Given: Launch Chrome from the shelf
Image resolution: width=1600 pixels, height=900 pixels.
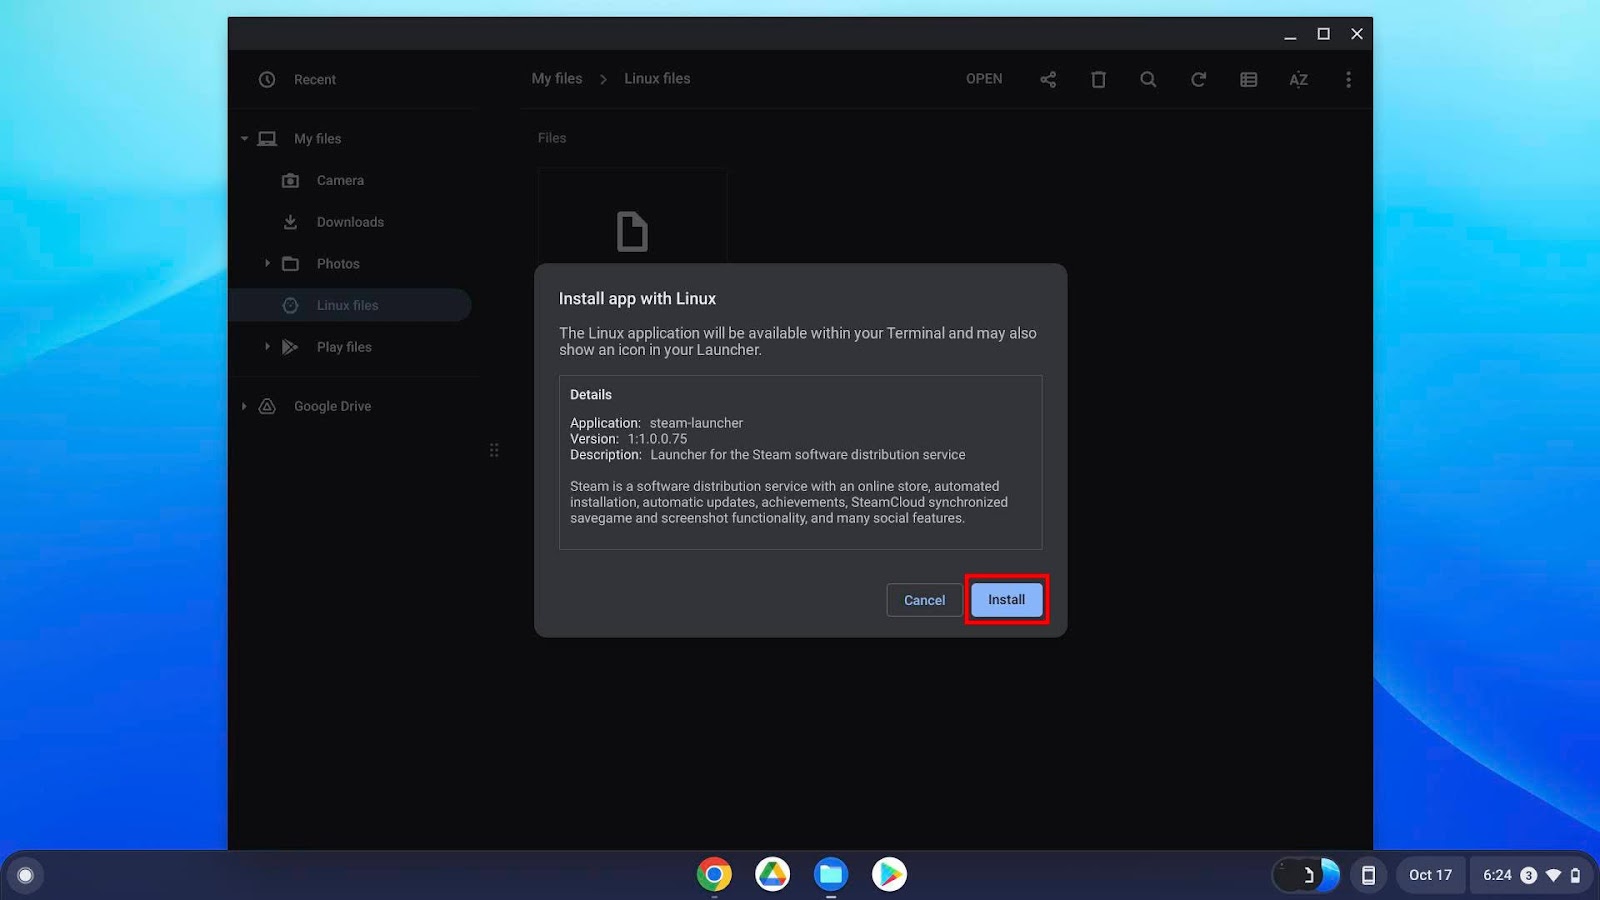Looking at the screenshot, I should 714,875.
